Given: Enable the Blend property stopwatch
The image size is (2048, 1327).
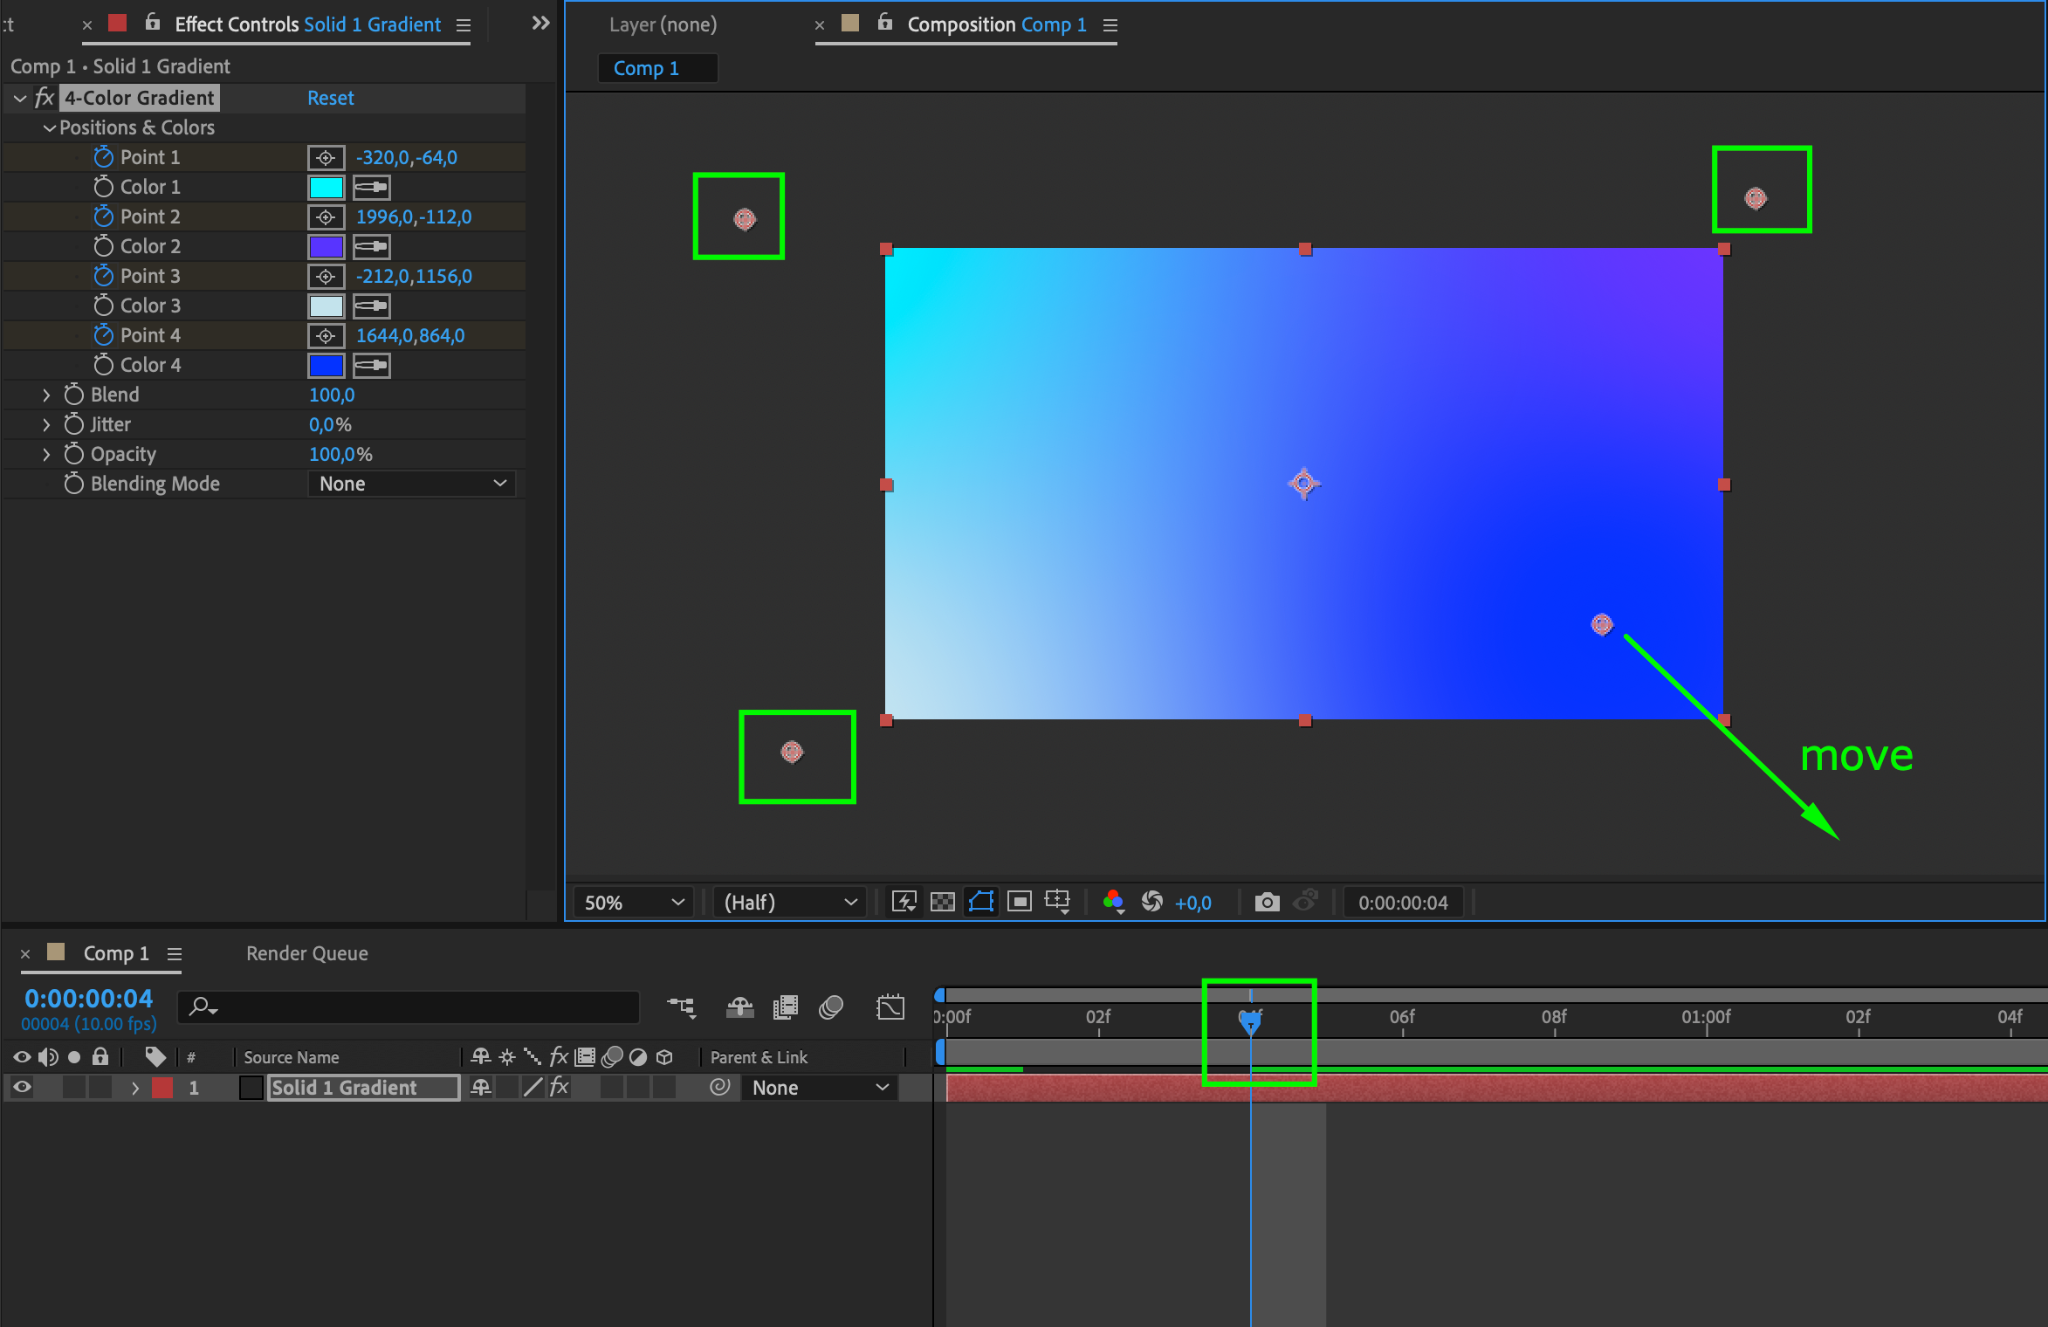Looking at the screenshot, I should coord(74,395).
